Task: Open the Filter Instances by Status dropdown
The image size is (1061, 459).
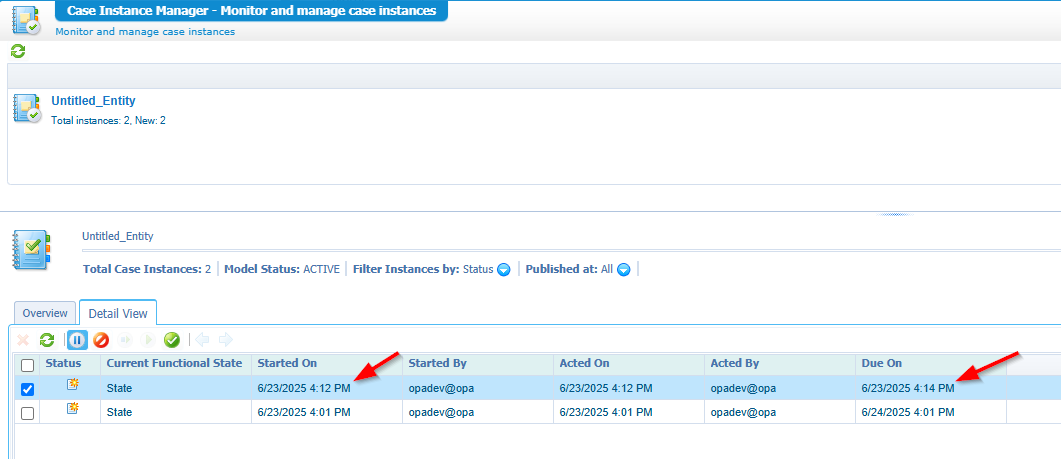Action: coord(504,269)
